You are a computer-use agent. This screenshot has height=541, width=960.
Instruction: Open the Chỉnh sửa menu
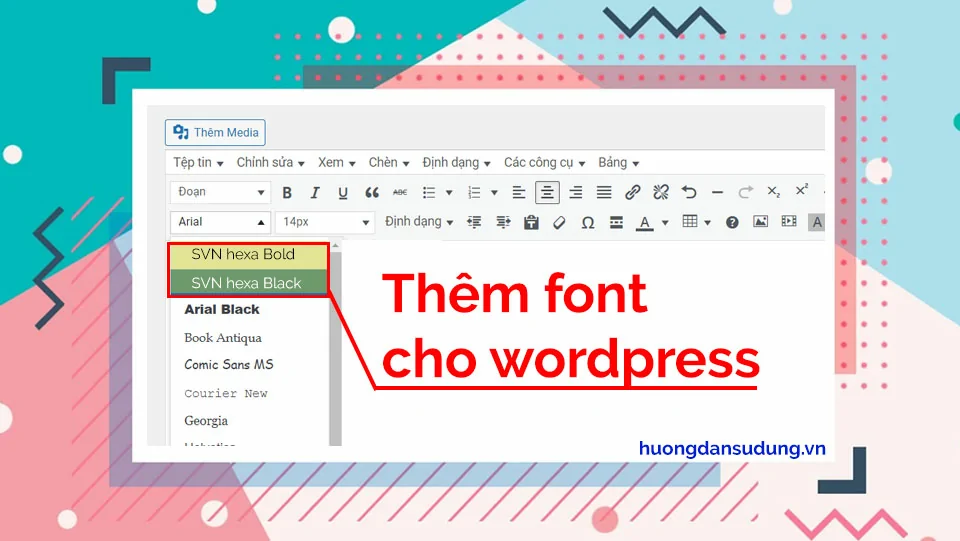270,163
